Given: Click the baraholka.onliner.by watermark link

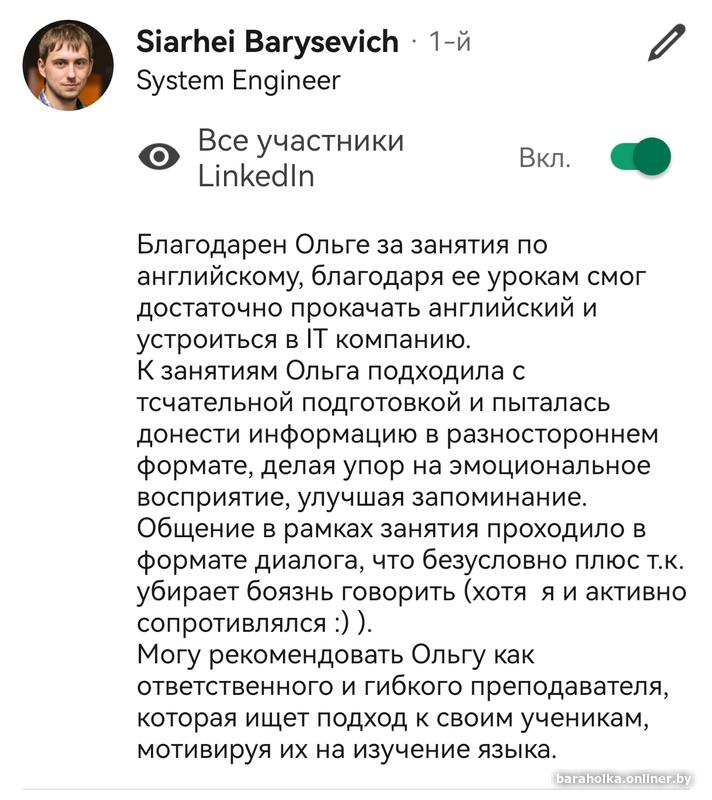Looking at the screenshot, I should click(x=627, y=779).
